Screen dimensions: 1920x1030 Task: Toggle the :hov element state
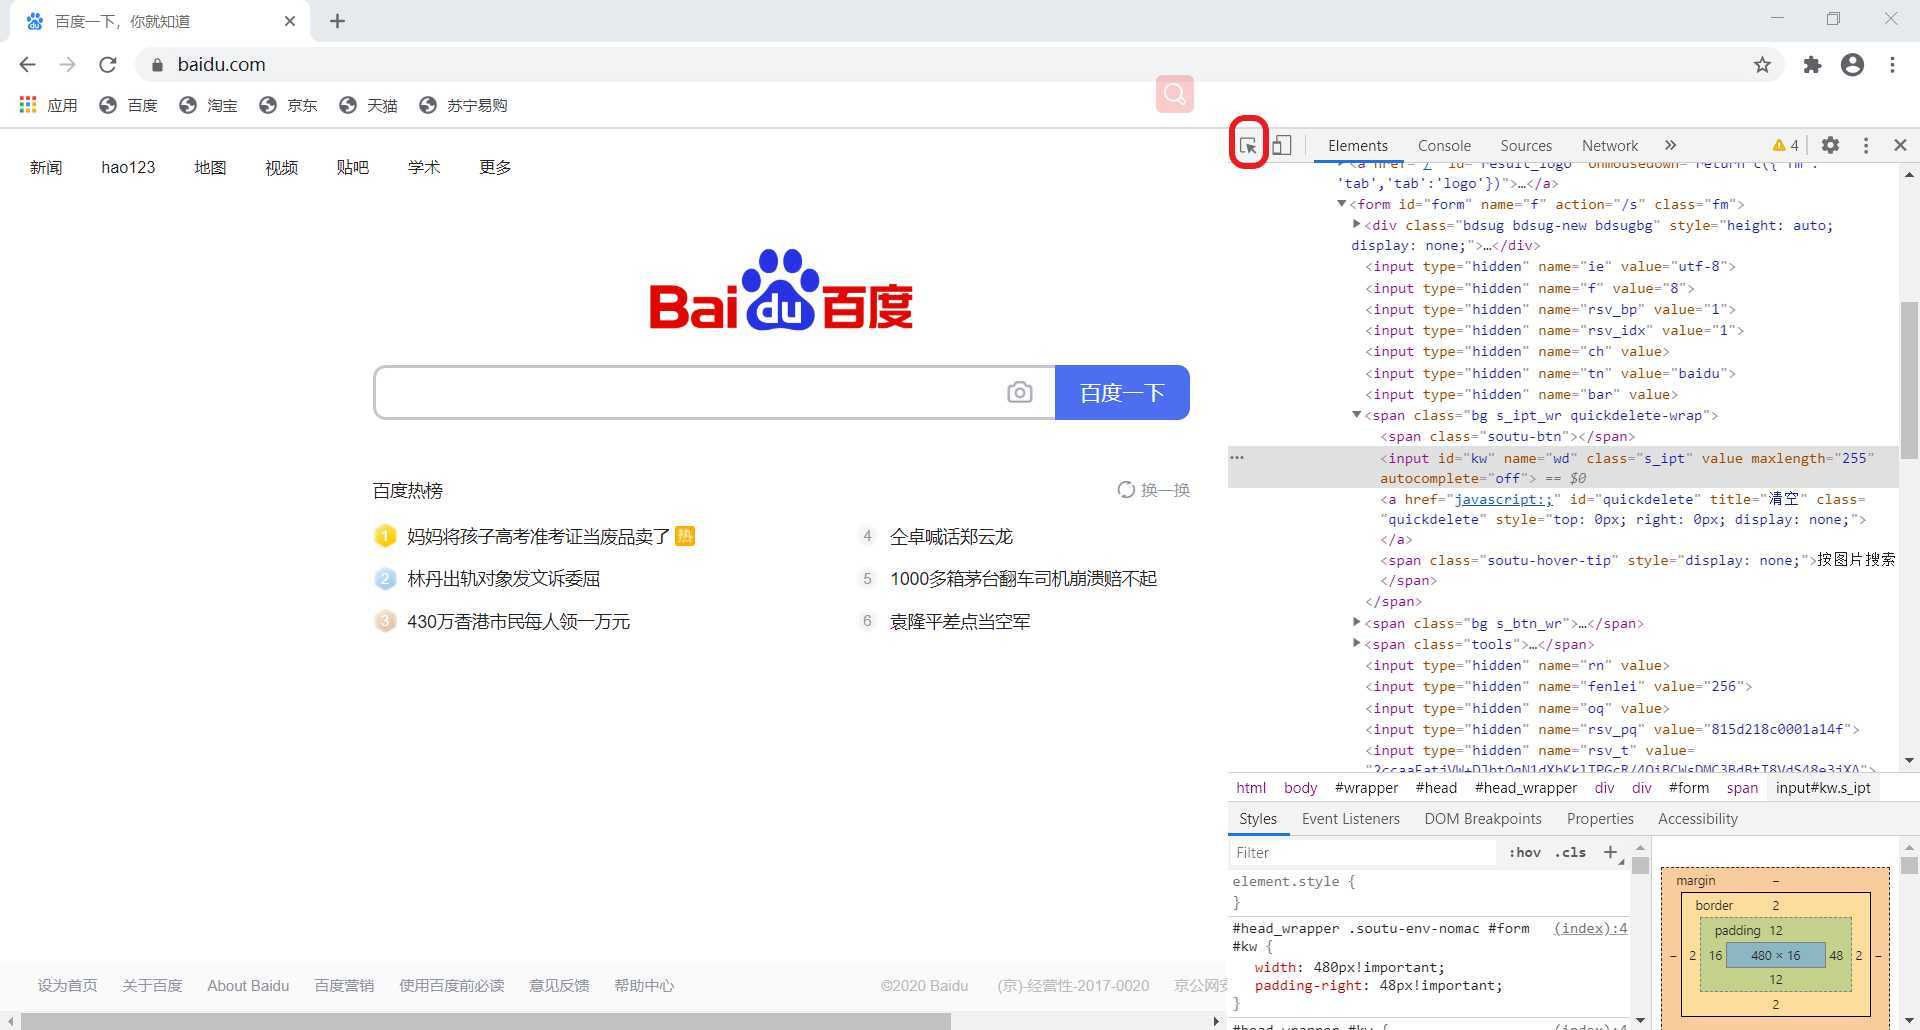(x=1525, y=853)
